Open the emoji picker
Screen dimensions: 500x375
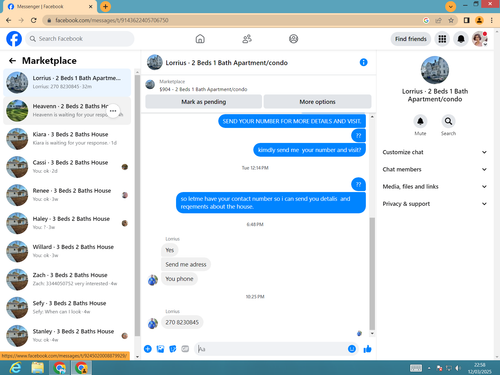352,349
